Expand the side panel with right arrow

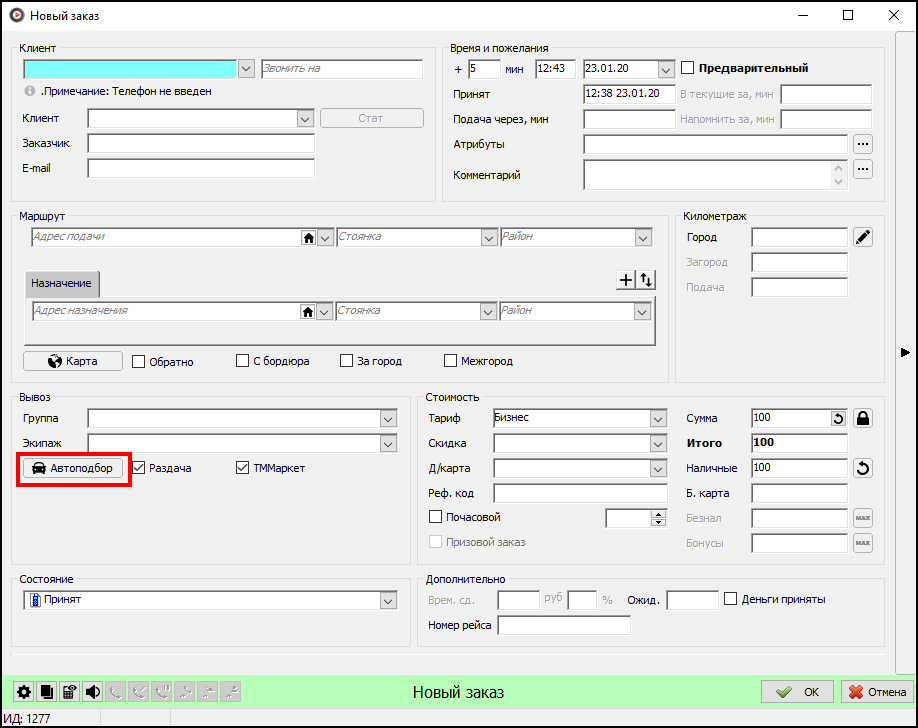pyautogui.click(x=905, y=352)
